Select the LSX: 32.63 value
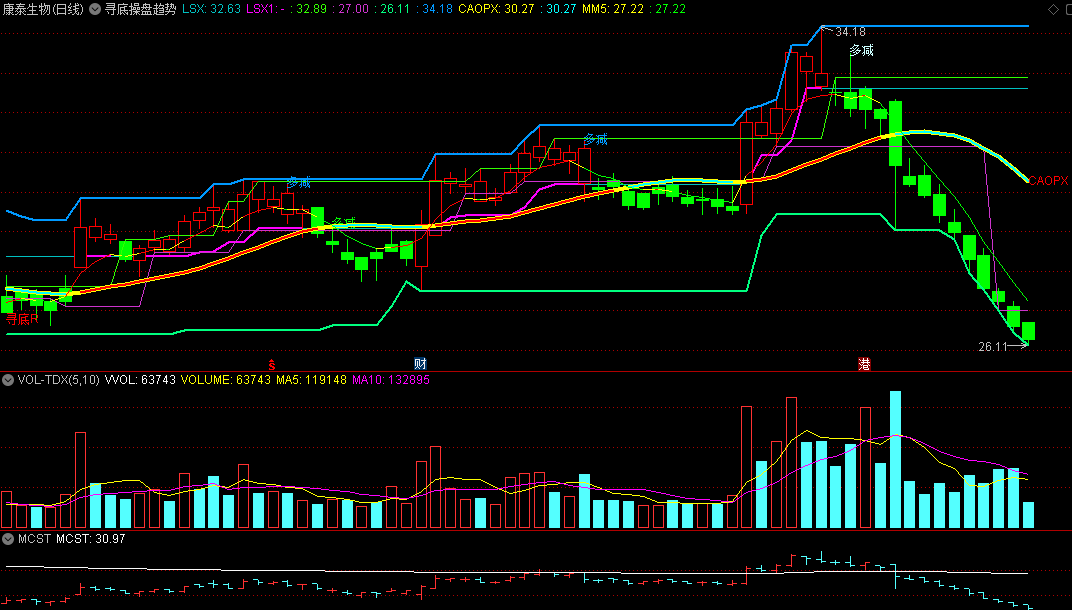The width and height of the screenshot is (1072, 610). point(211,9)
